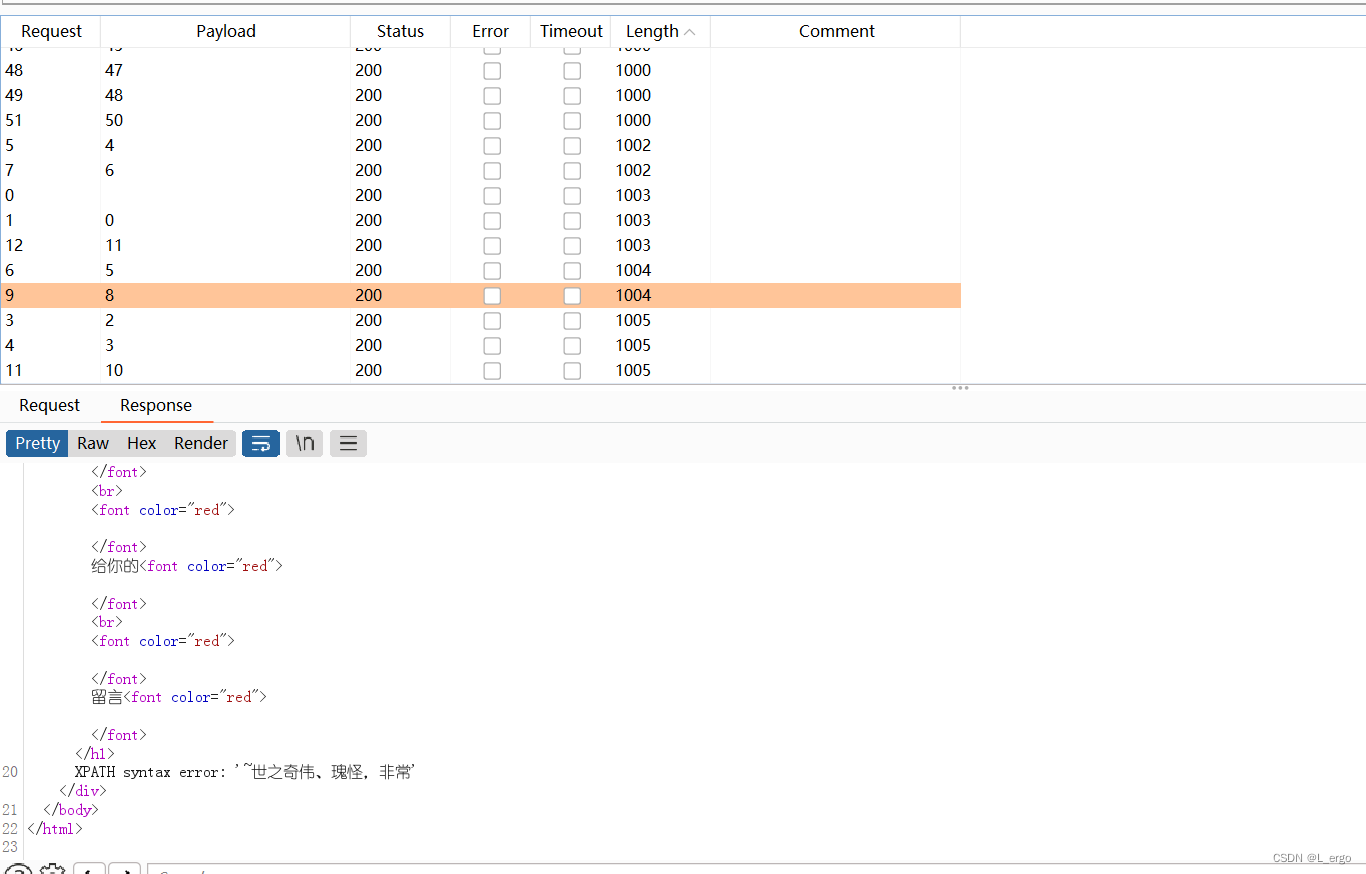Enable the Error checkbox for request 12
The height and width of the screenshot is (874, 1366).
pos(492,245)
